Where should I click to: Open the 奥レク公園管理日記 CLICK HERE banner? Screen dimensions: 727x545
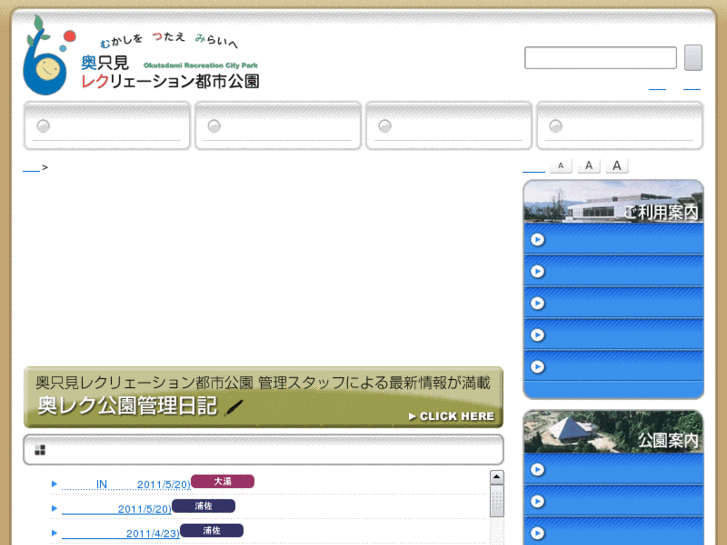point(263,397)
